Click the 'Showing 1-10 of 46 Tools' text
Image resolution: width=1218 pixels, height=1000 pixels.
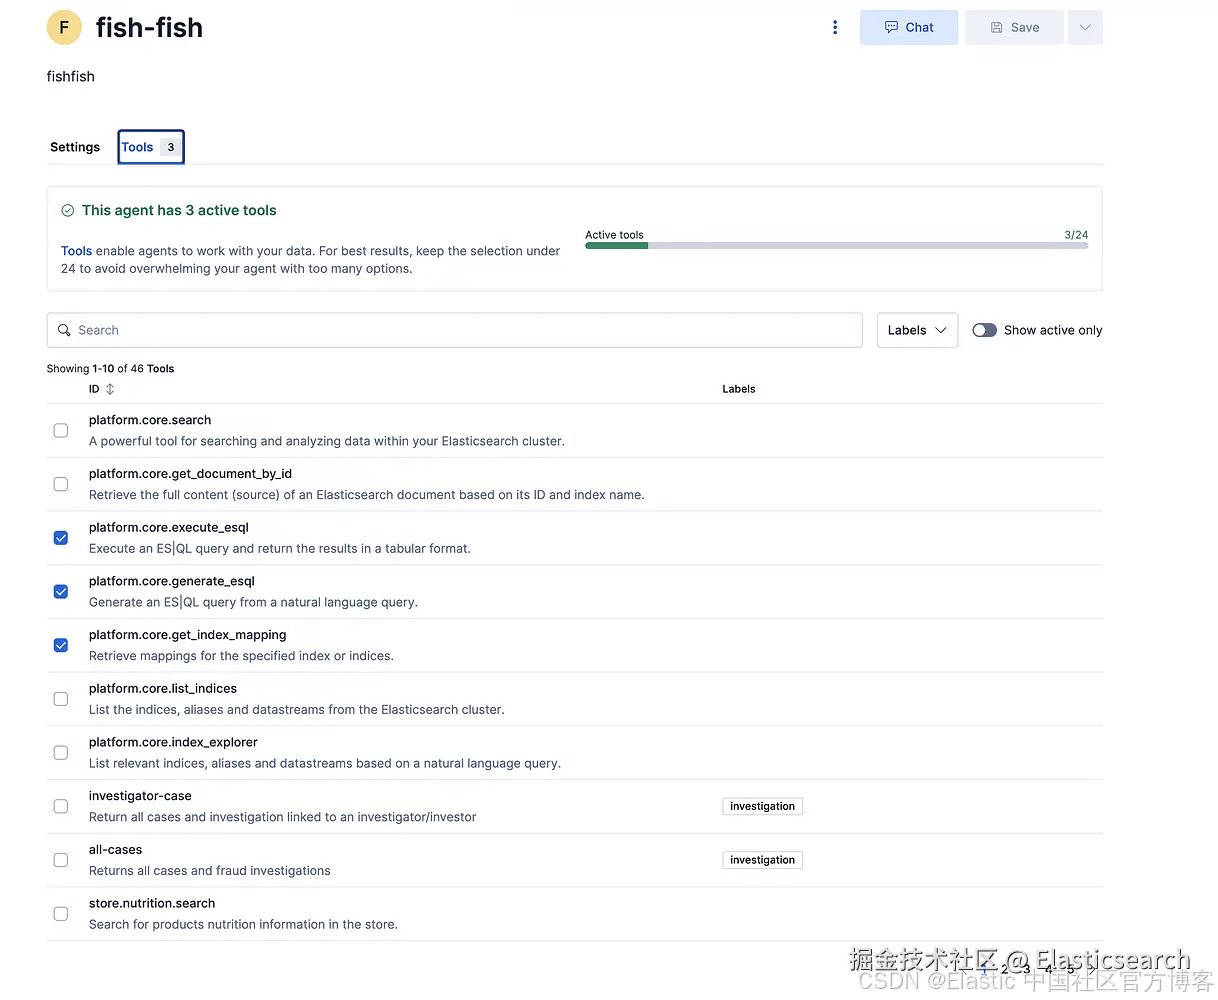coord(110,369)
